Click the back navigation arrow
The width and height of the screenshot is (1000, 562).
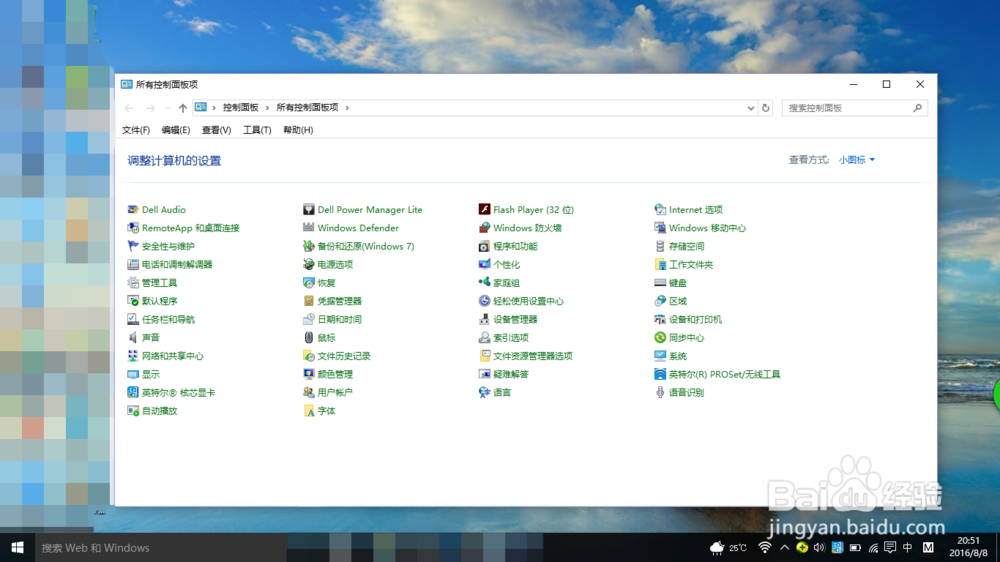coord(129,108)
